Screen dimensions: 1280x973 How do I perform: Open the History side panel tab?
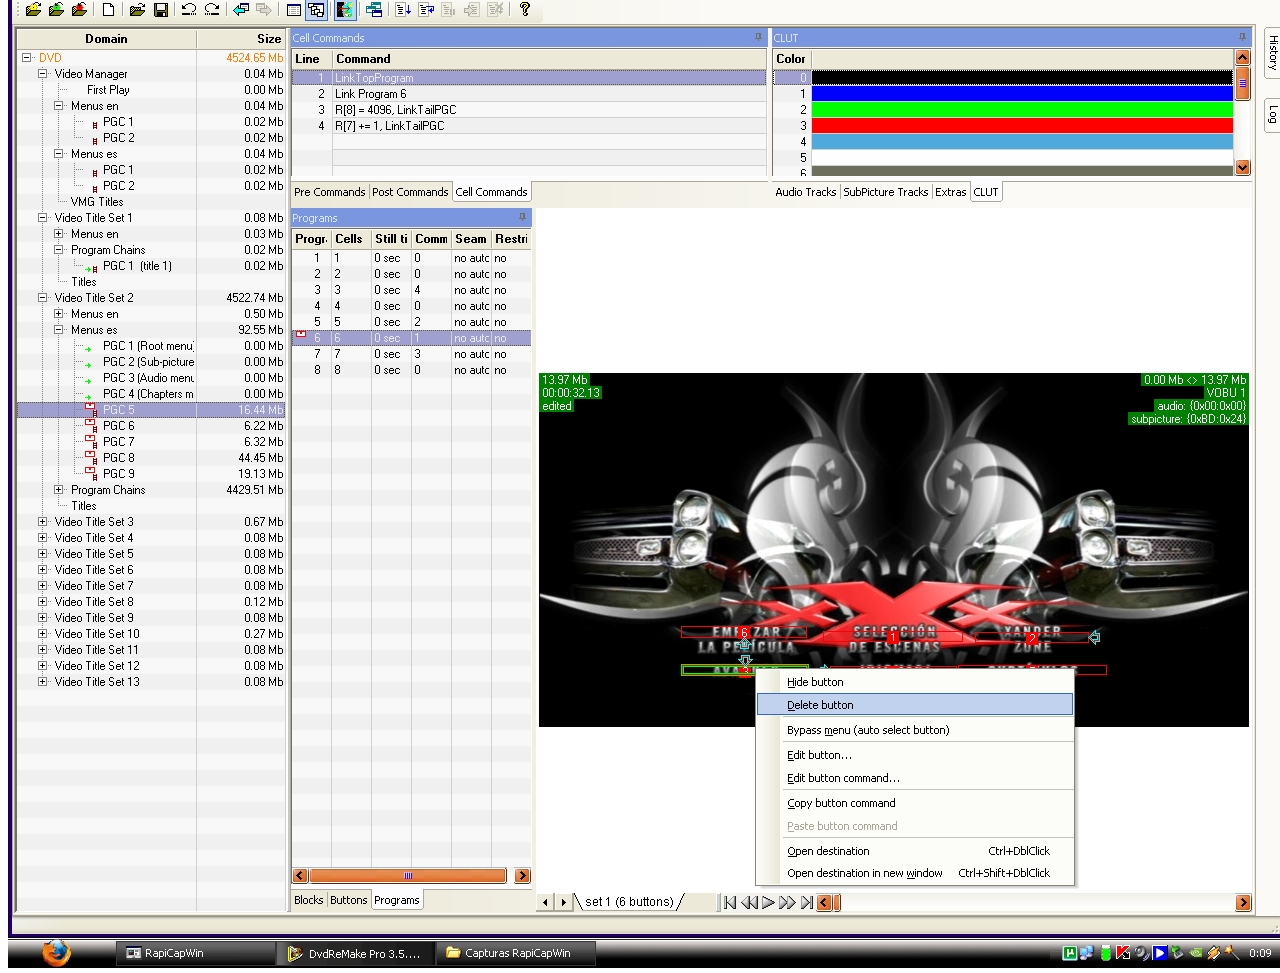[x=1272, y=51]
